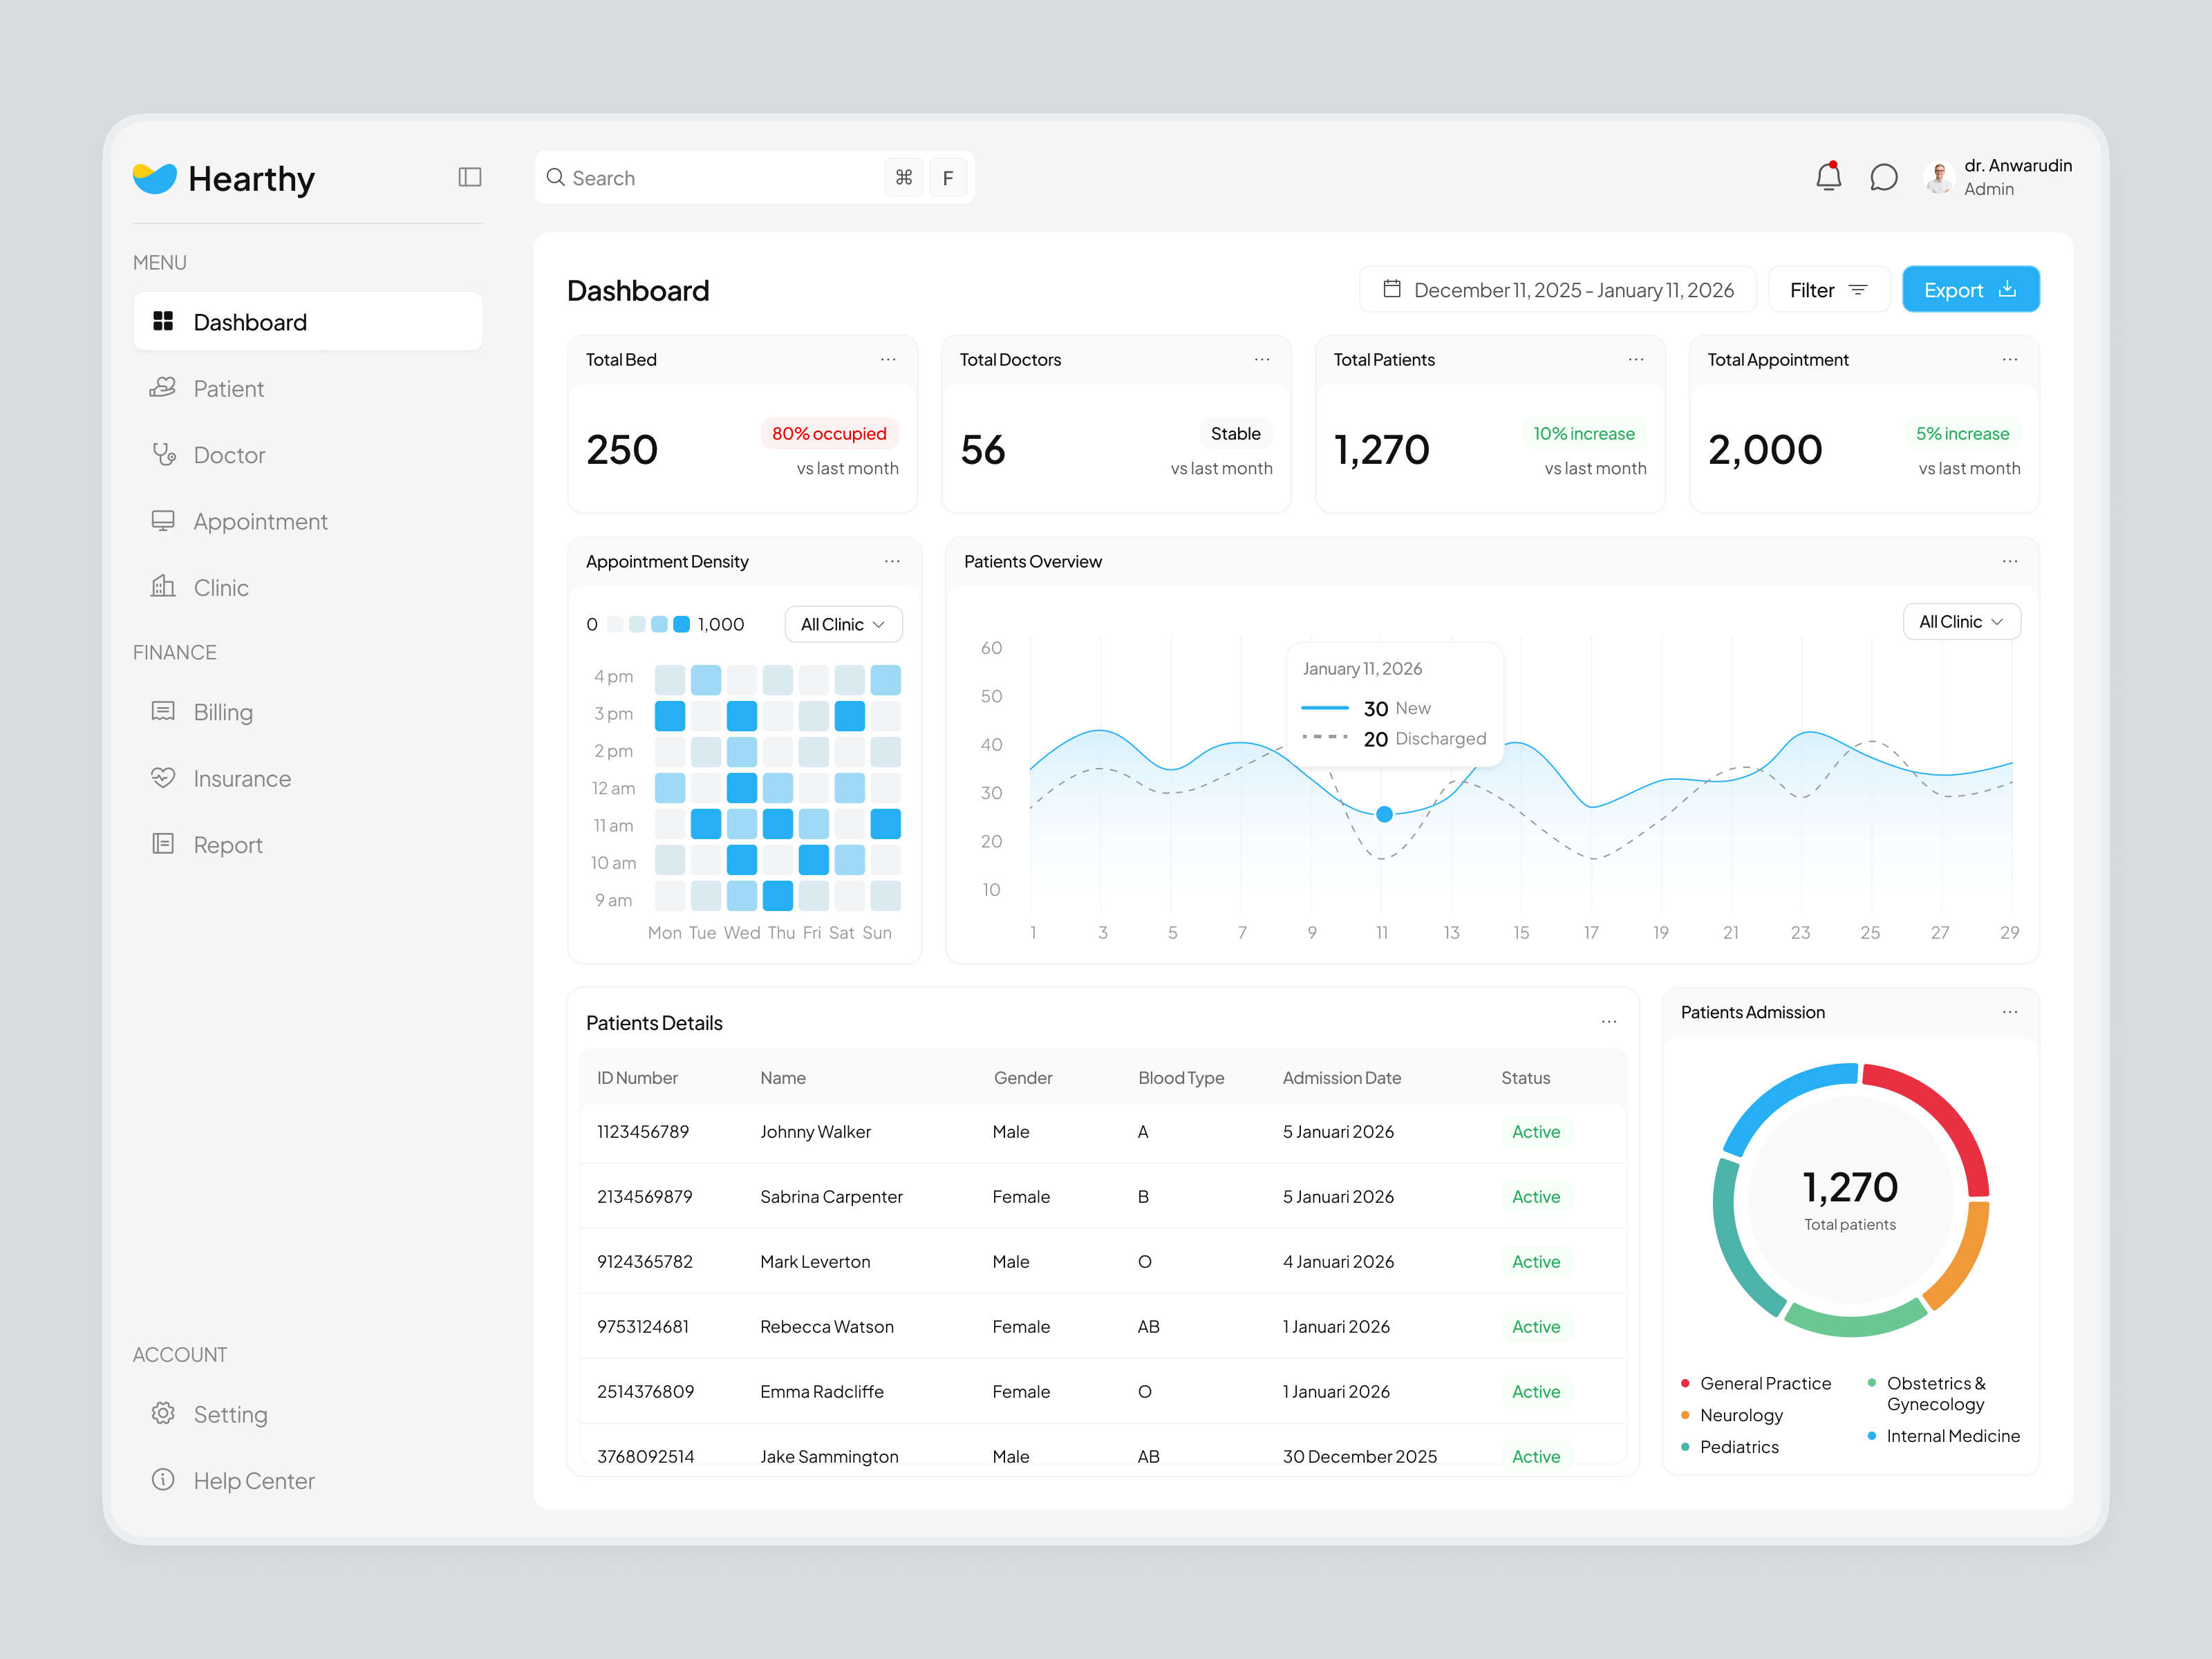Open the date range picker showing December-January
Image resolution: width=2212 pixels, height=1659 pixels.
(1557, 289)
